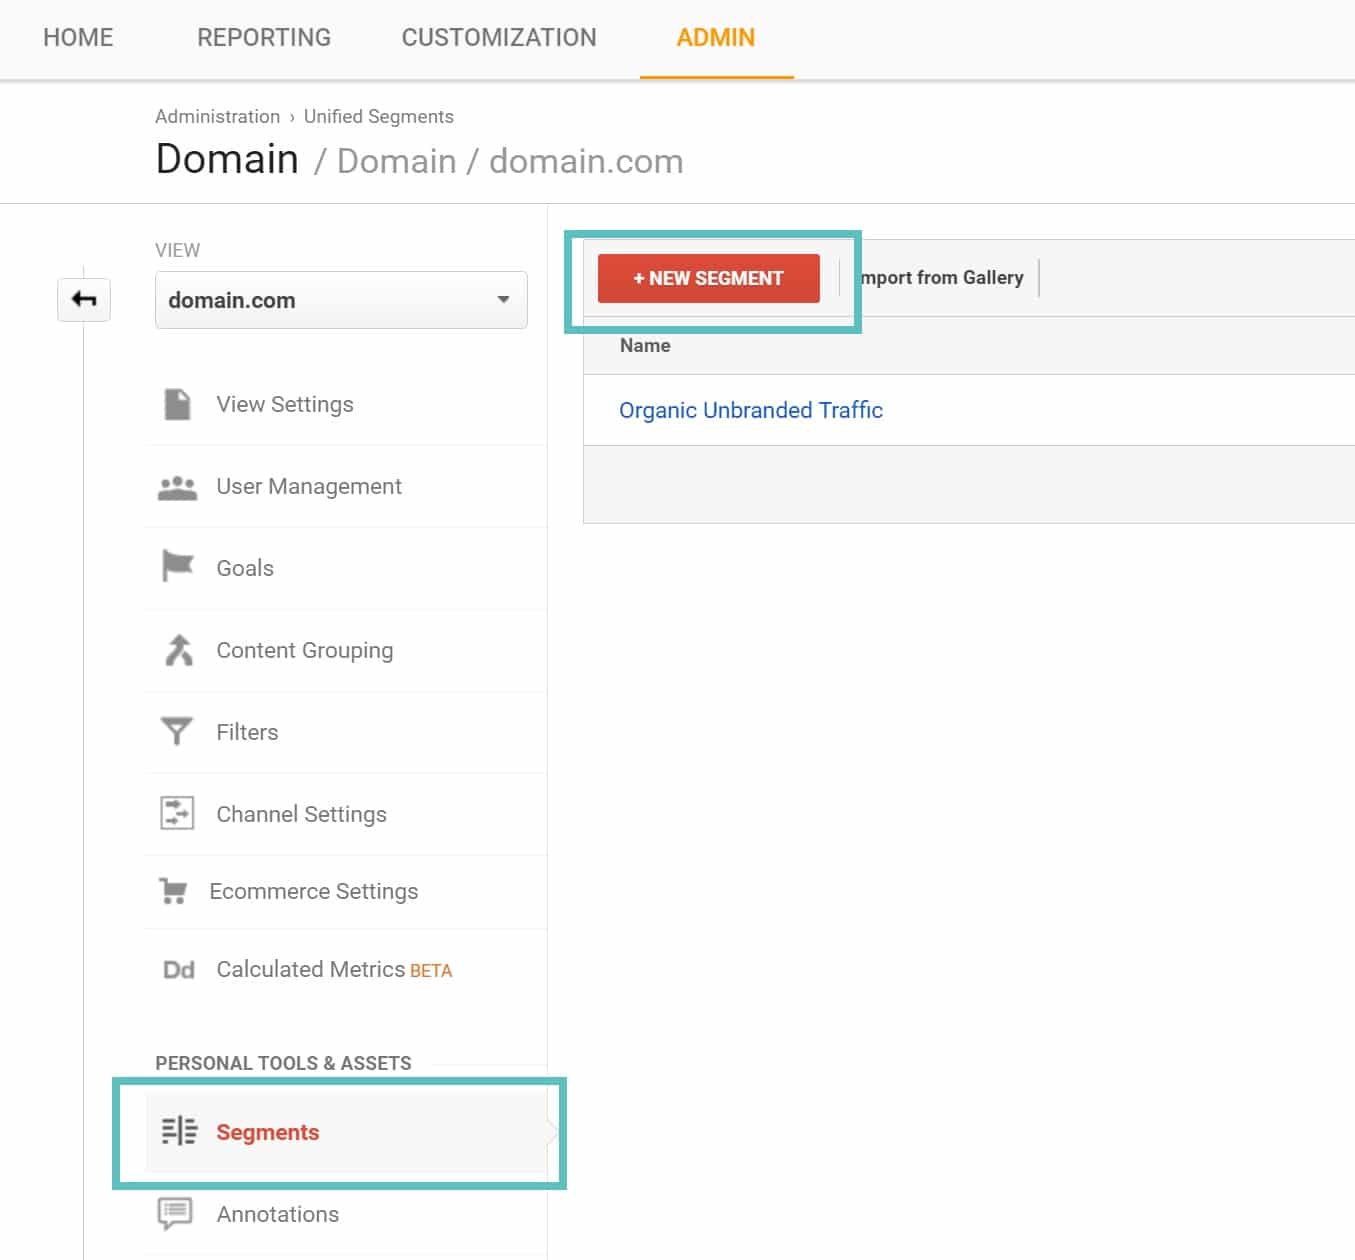This screenshot has height=1260, width=1355.
Task: Expand the domain.com view selector
Action: point(340,299)
